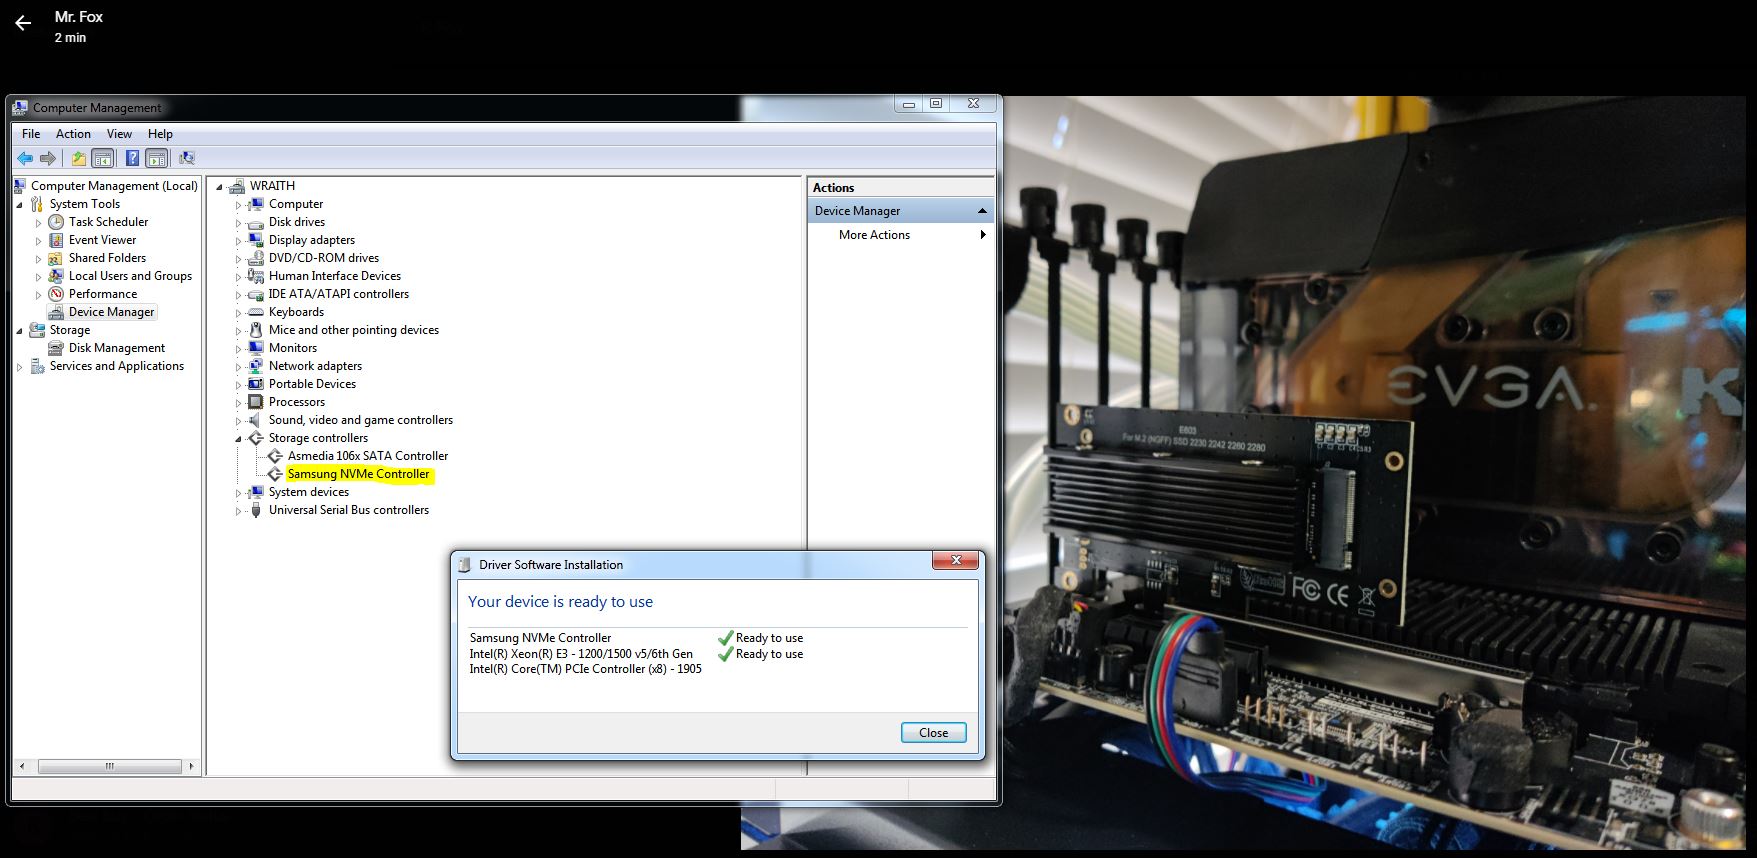Select the Samsung NVMe Controller entry

[x=359, y=474]
